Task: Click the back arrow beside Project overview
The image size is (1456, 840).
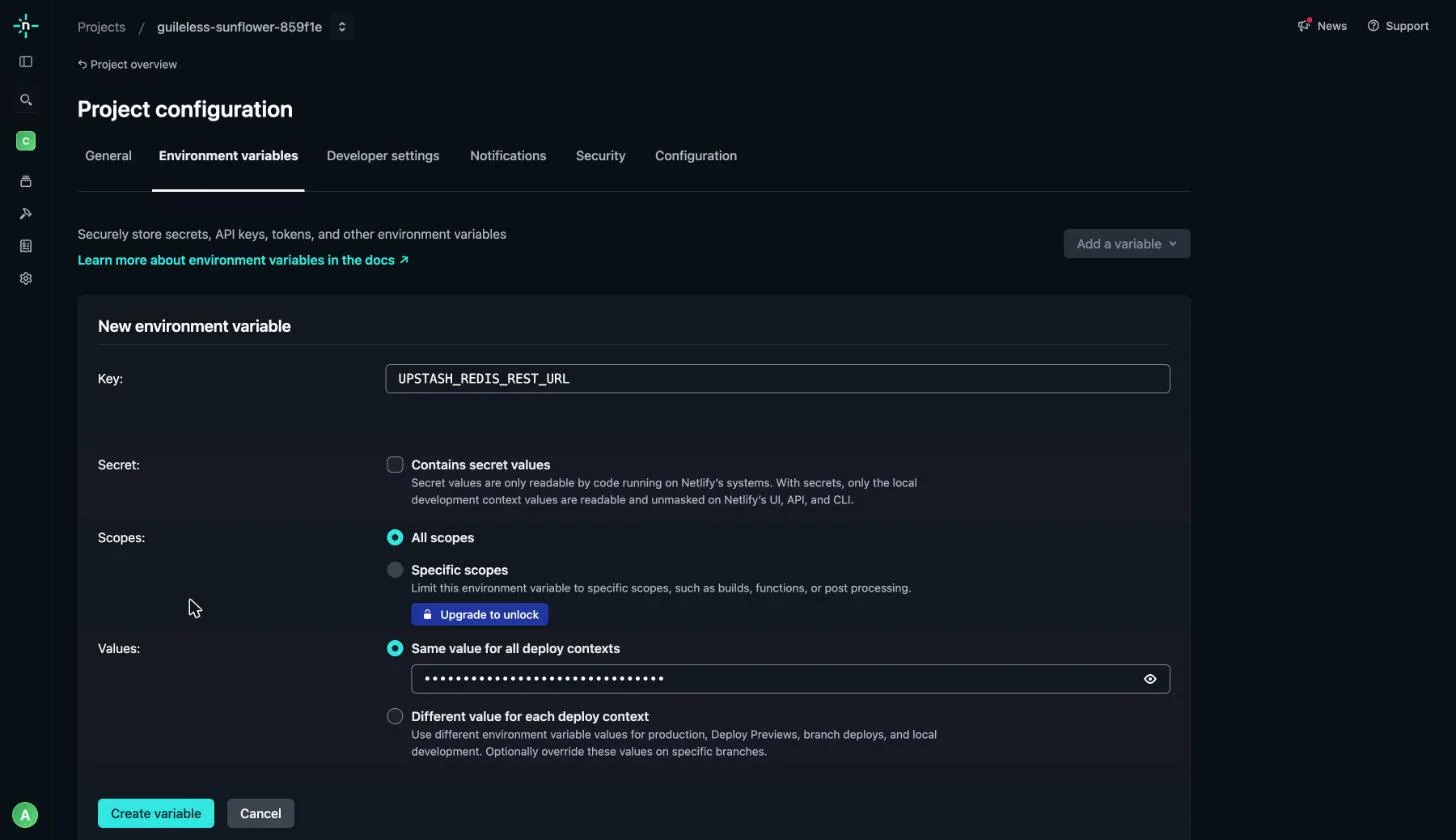Action: (82, 65)
